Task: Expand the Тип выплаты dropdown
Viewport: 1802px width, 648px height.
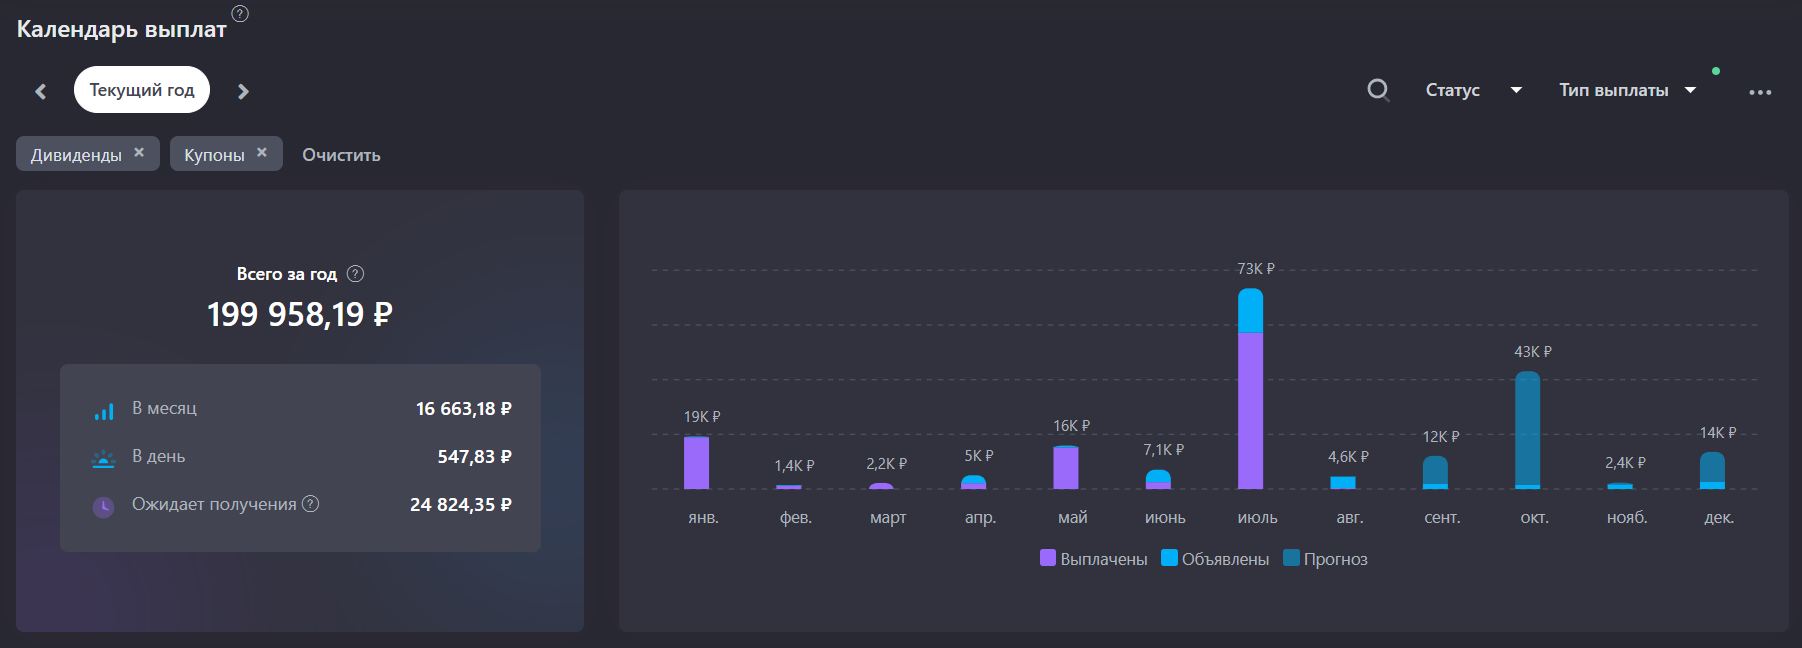Action: pyautogui.click(x=1628, y=90)
